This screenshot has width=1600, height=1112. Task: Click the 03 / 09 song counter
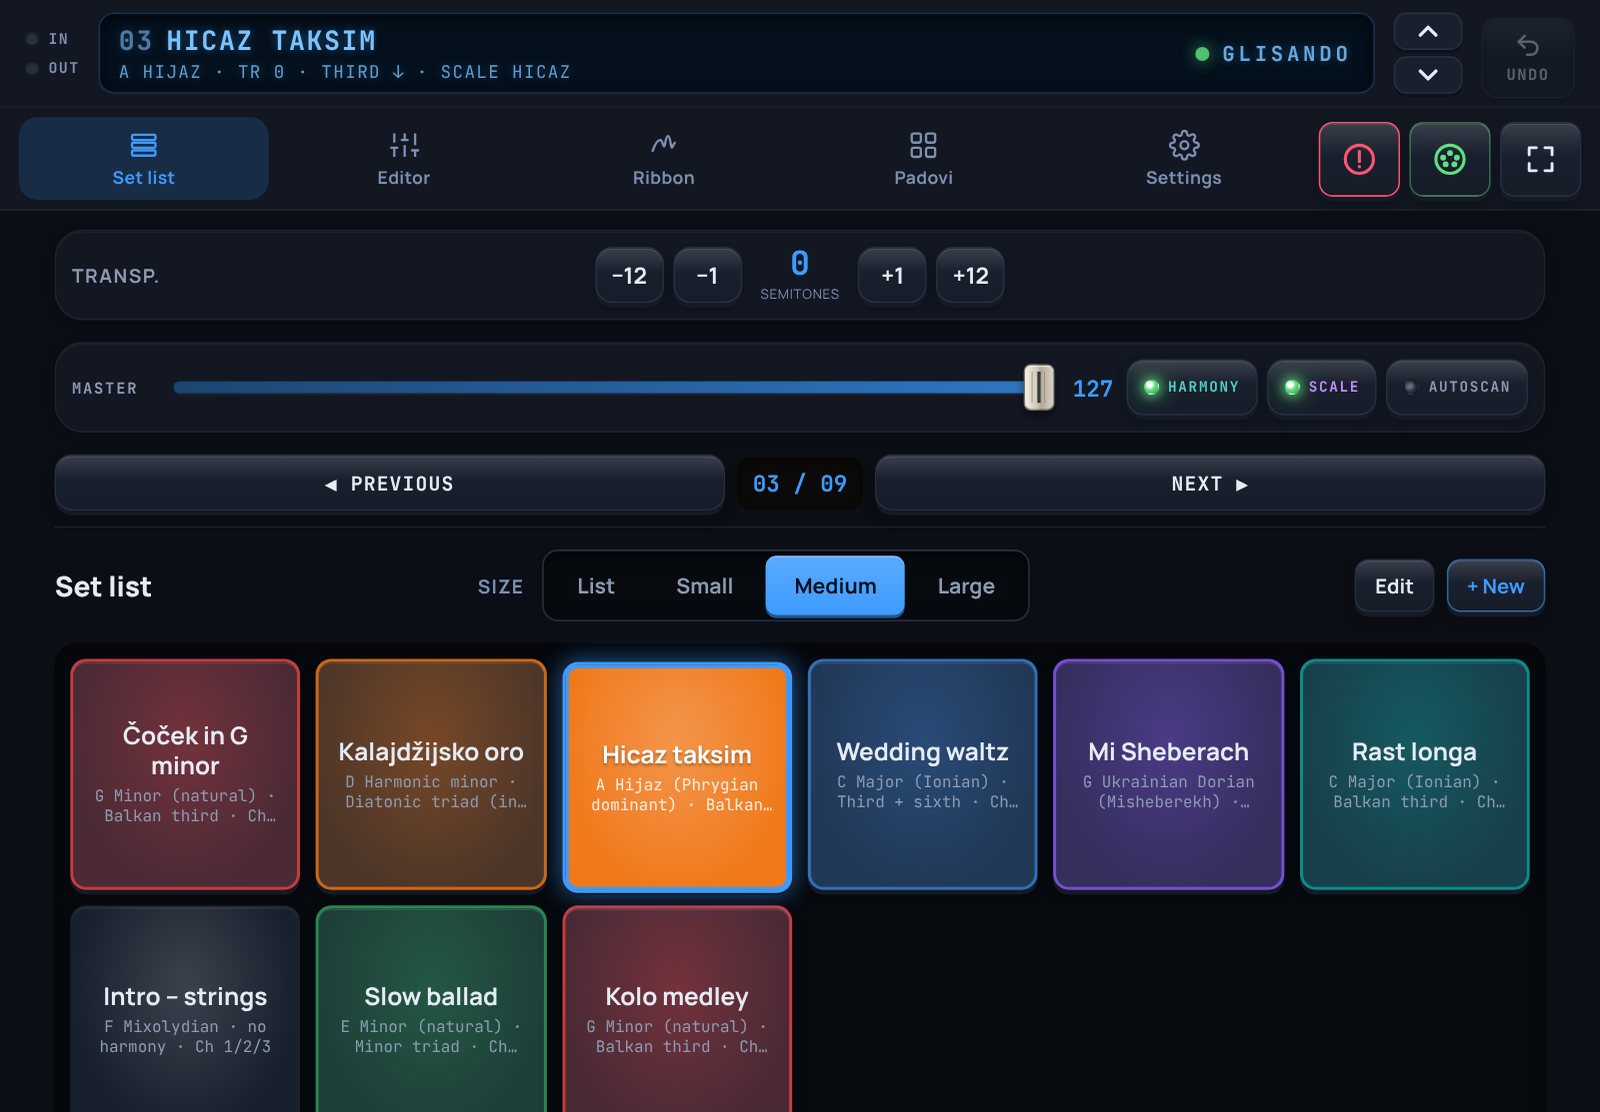(800, 484)
